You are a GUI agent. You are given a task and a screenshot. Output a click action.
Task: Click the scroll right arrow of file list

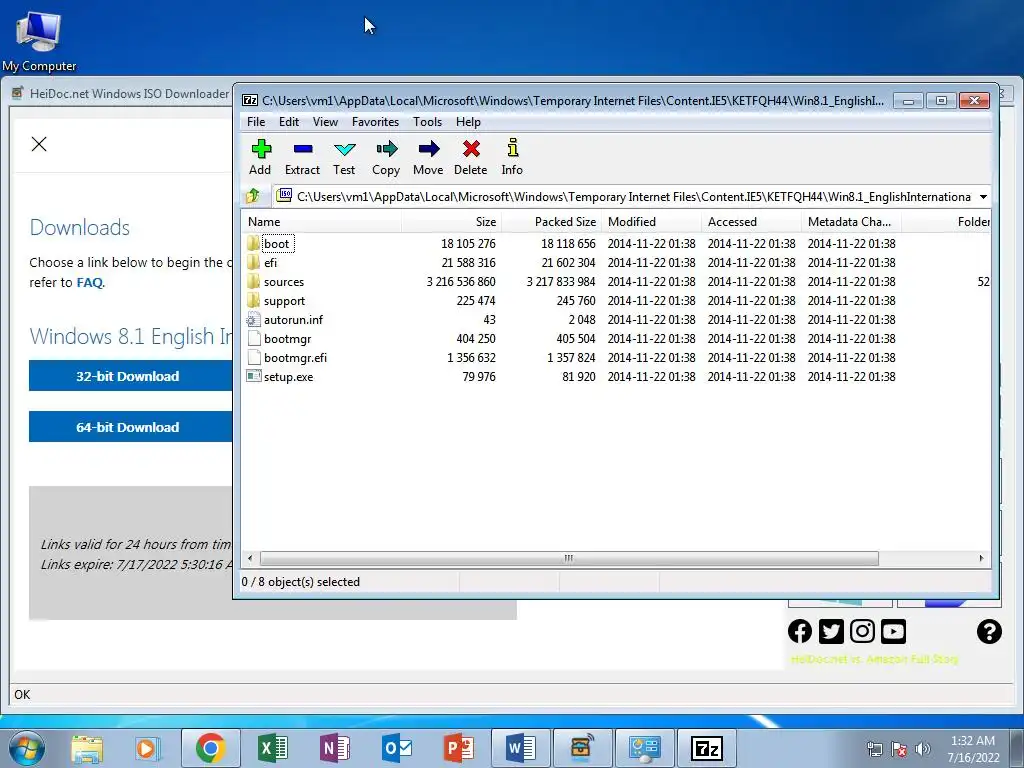click(981, 558)
